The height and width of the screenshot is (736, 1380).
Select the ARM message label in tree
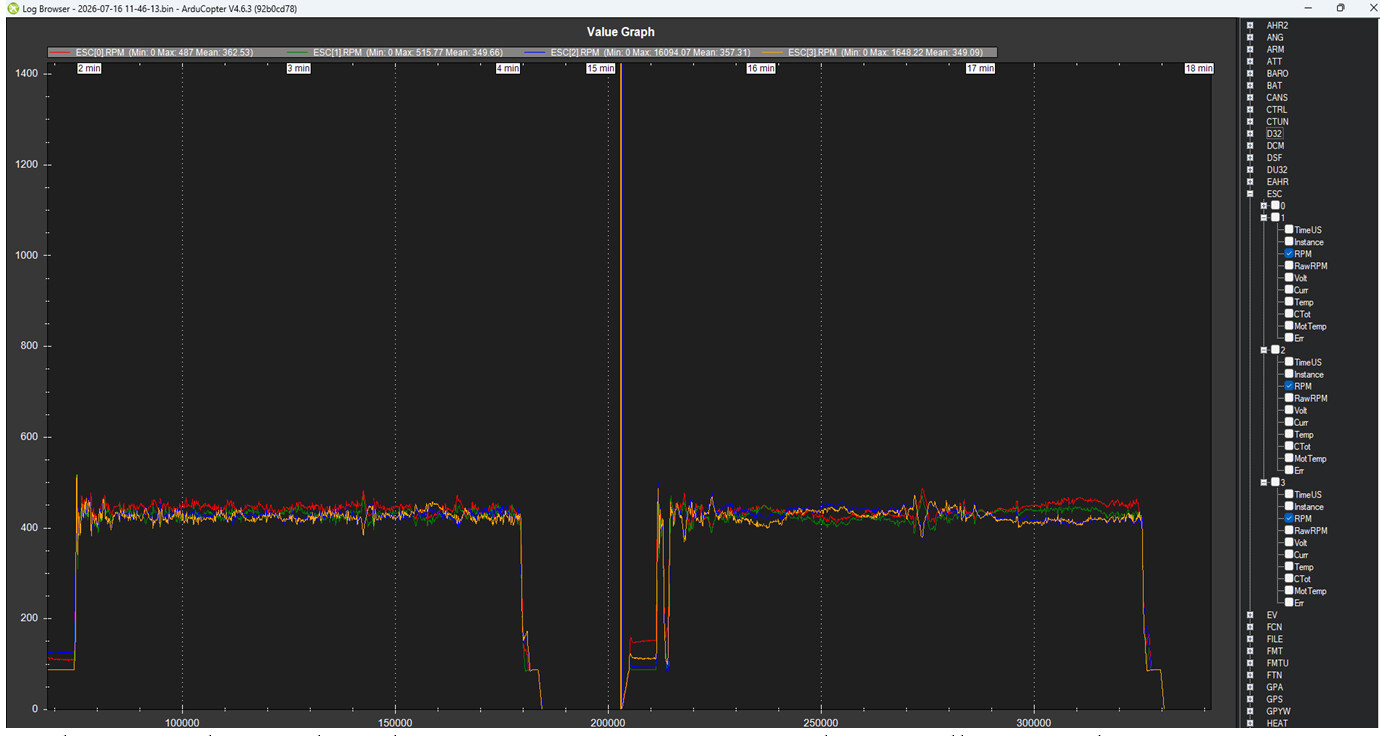pos(1275,49)
